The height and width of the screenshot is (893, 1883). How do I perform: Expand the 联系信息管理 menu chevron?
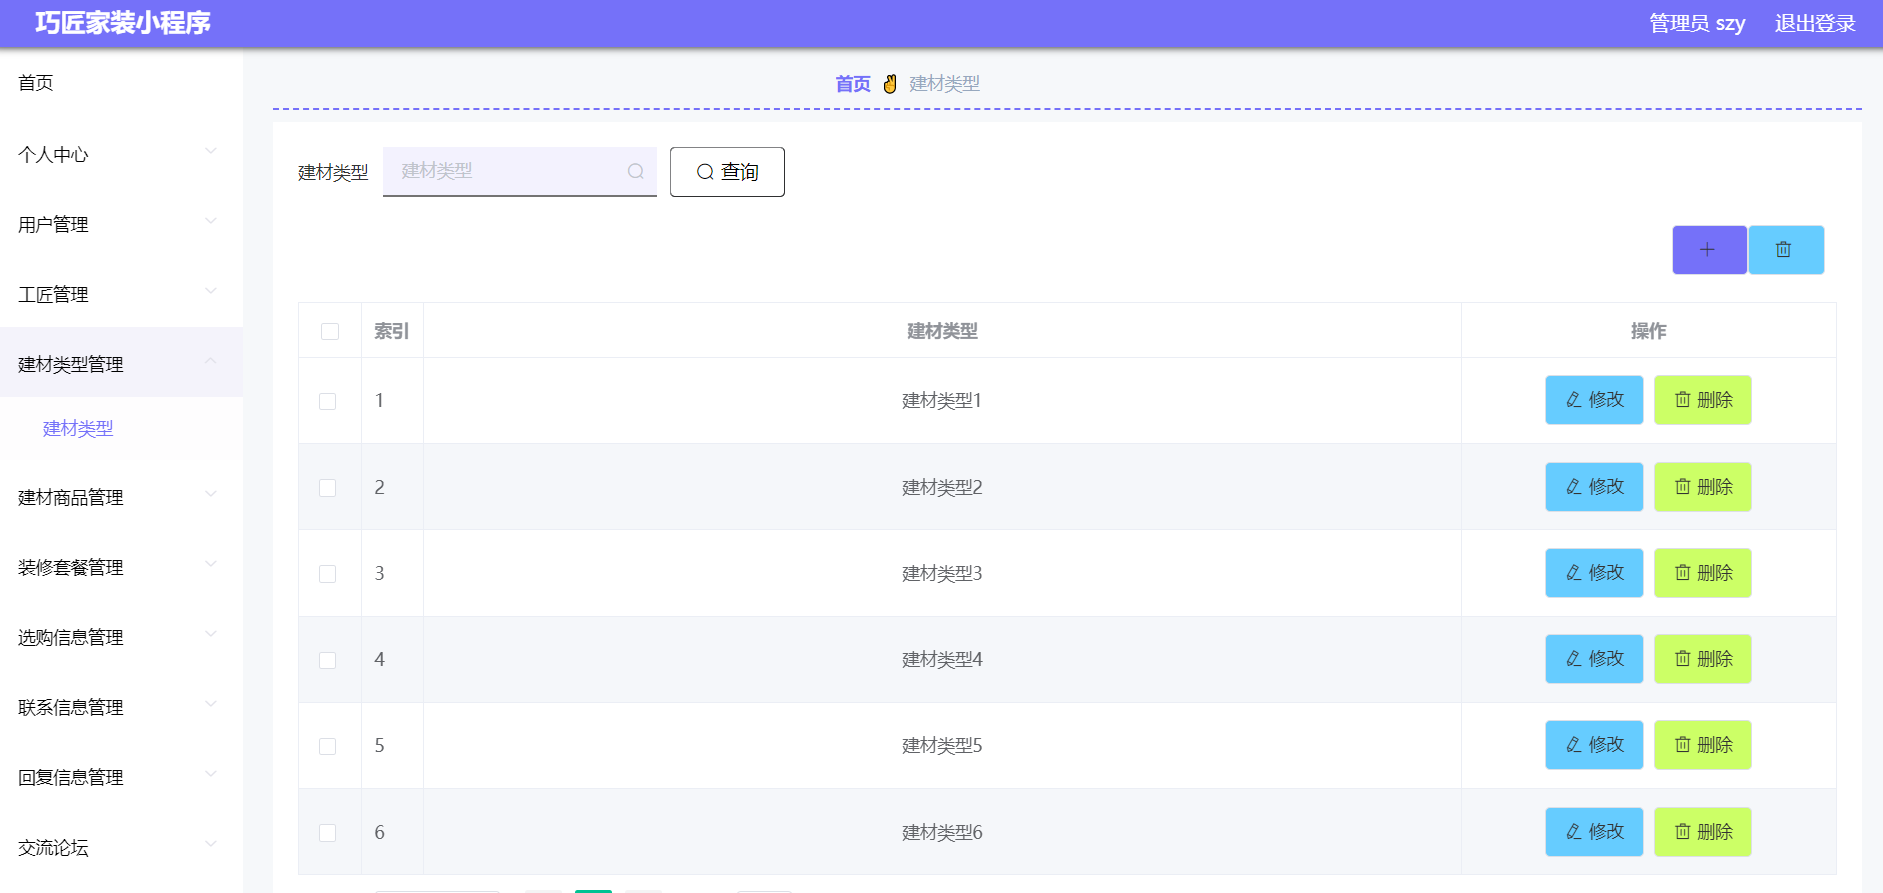pyautogui.click(x=210, y=704)
